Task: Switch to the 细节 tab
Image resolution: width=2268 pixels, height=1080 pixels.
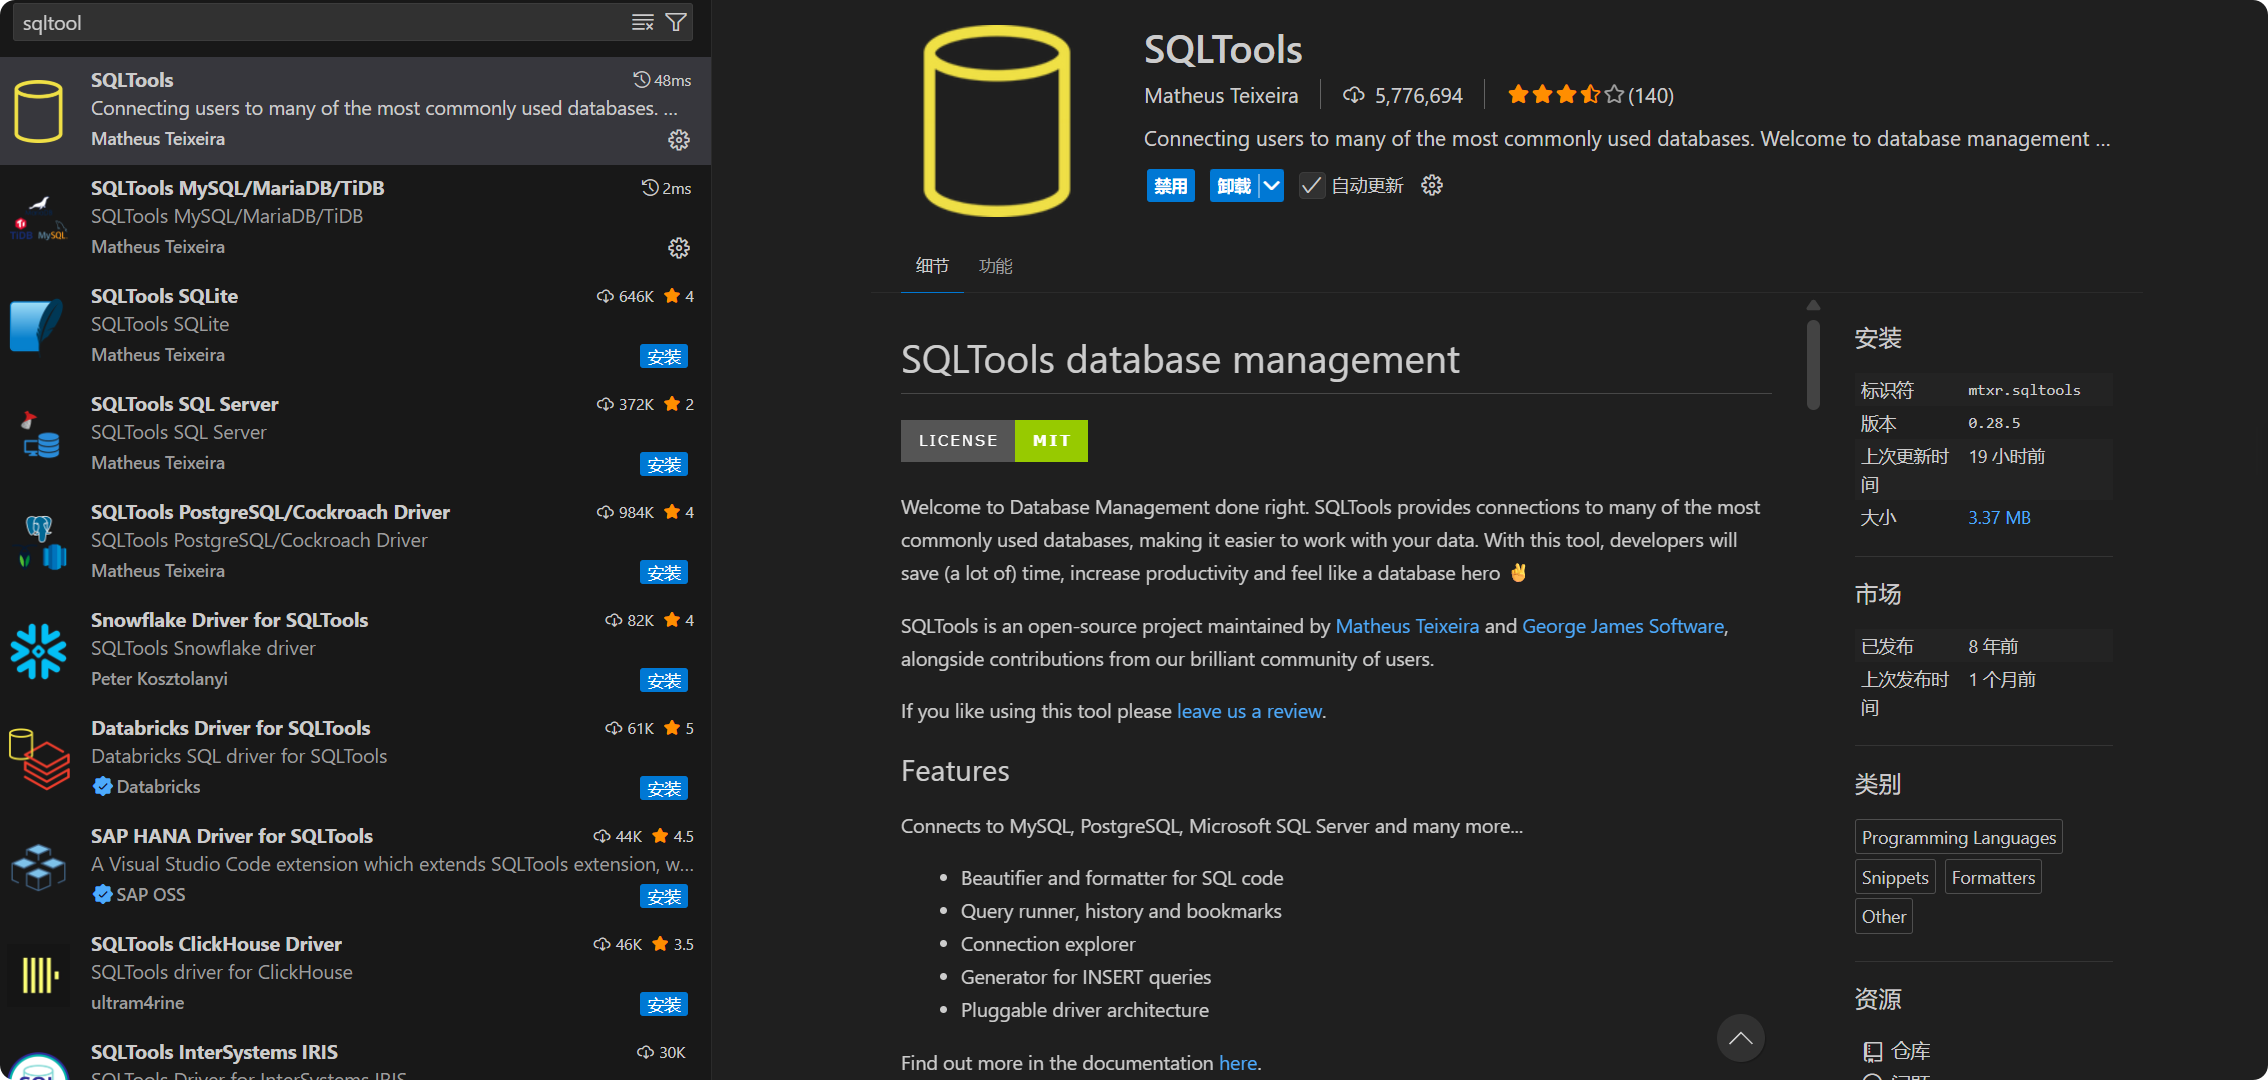Action: [931, 266]
